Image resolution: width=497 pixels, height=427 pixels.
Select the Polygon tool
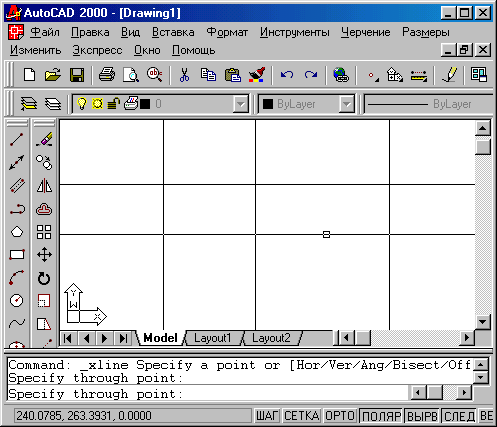pos(17,232)
